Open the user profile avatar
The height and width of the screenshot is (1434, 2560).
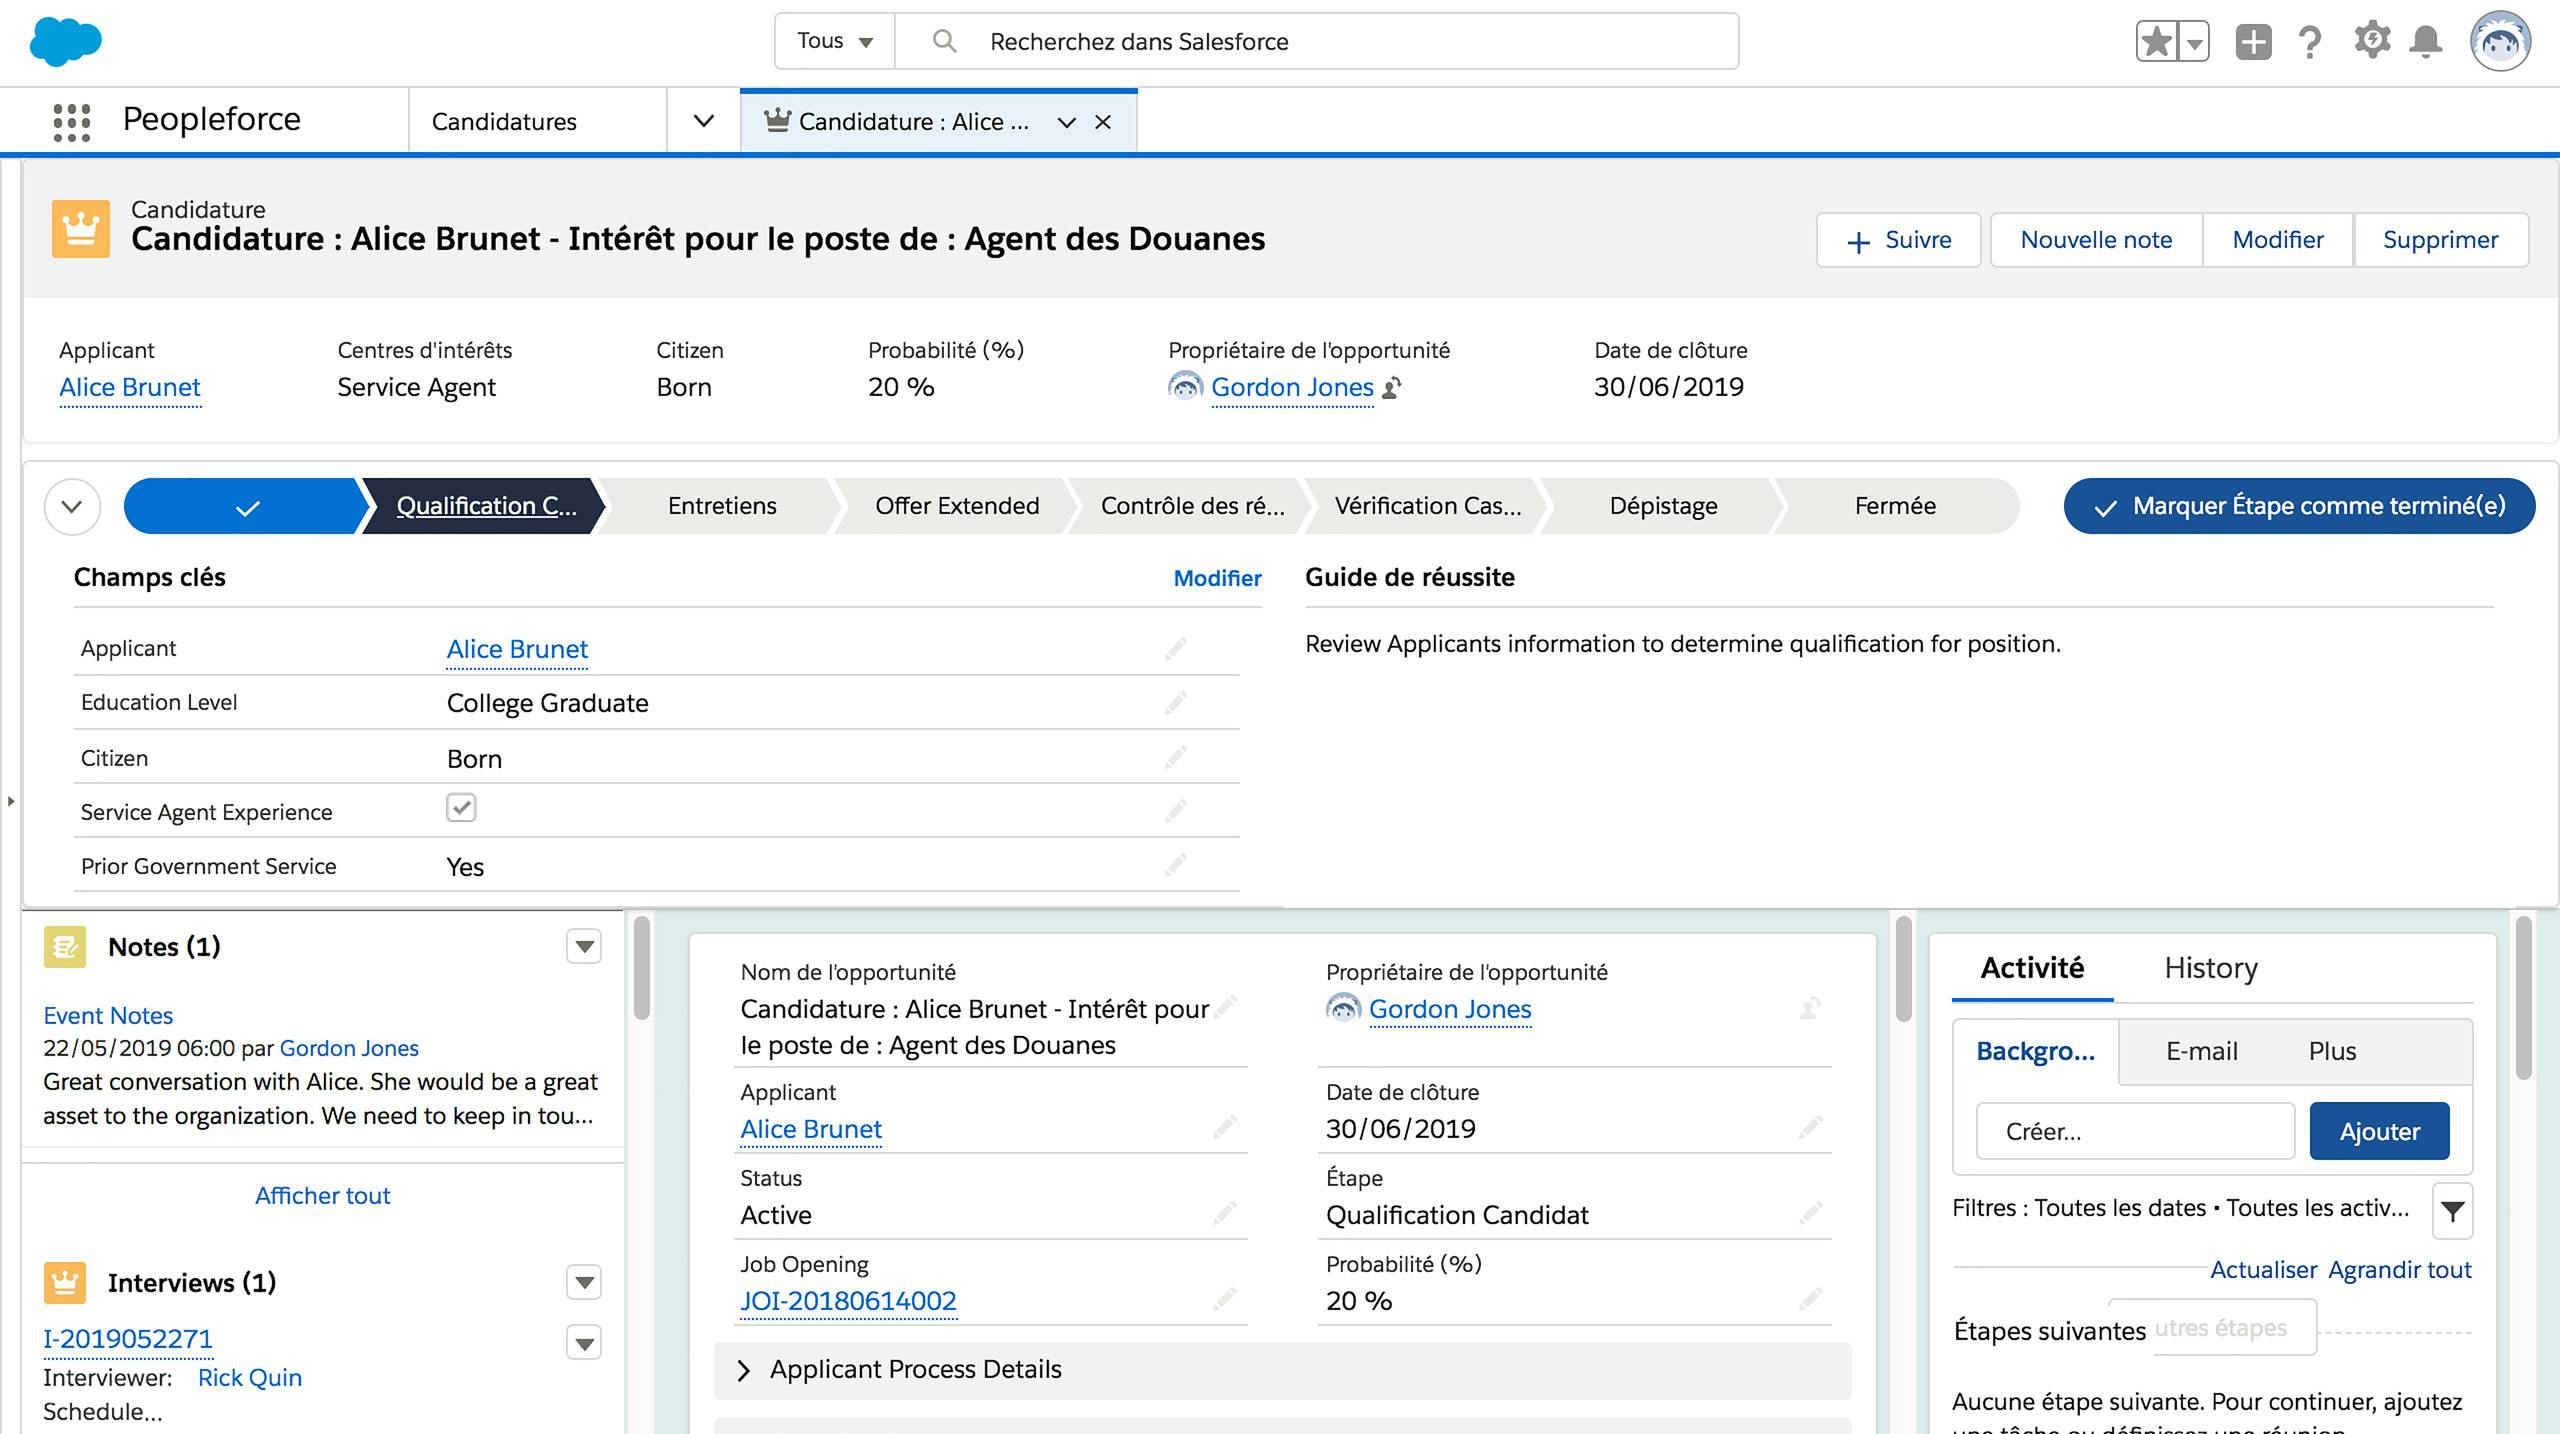pos(2500,41)
